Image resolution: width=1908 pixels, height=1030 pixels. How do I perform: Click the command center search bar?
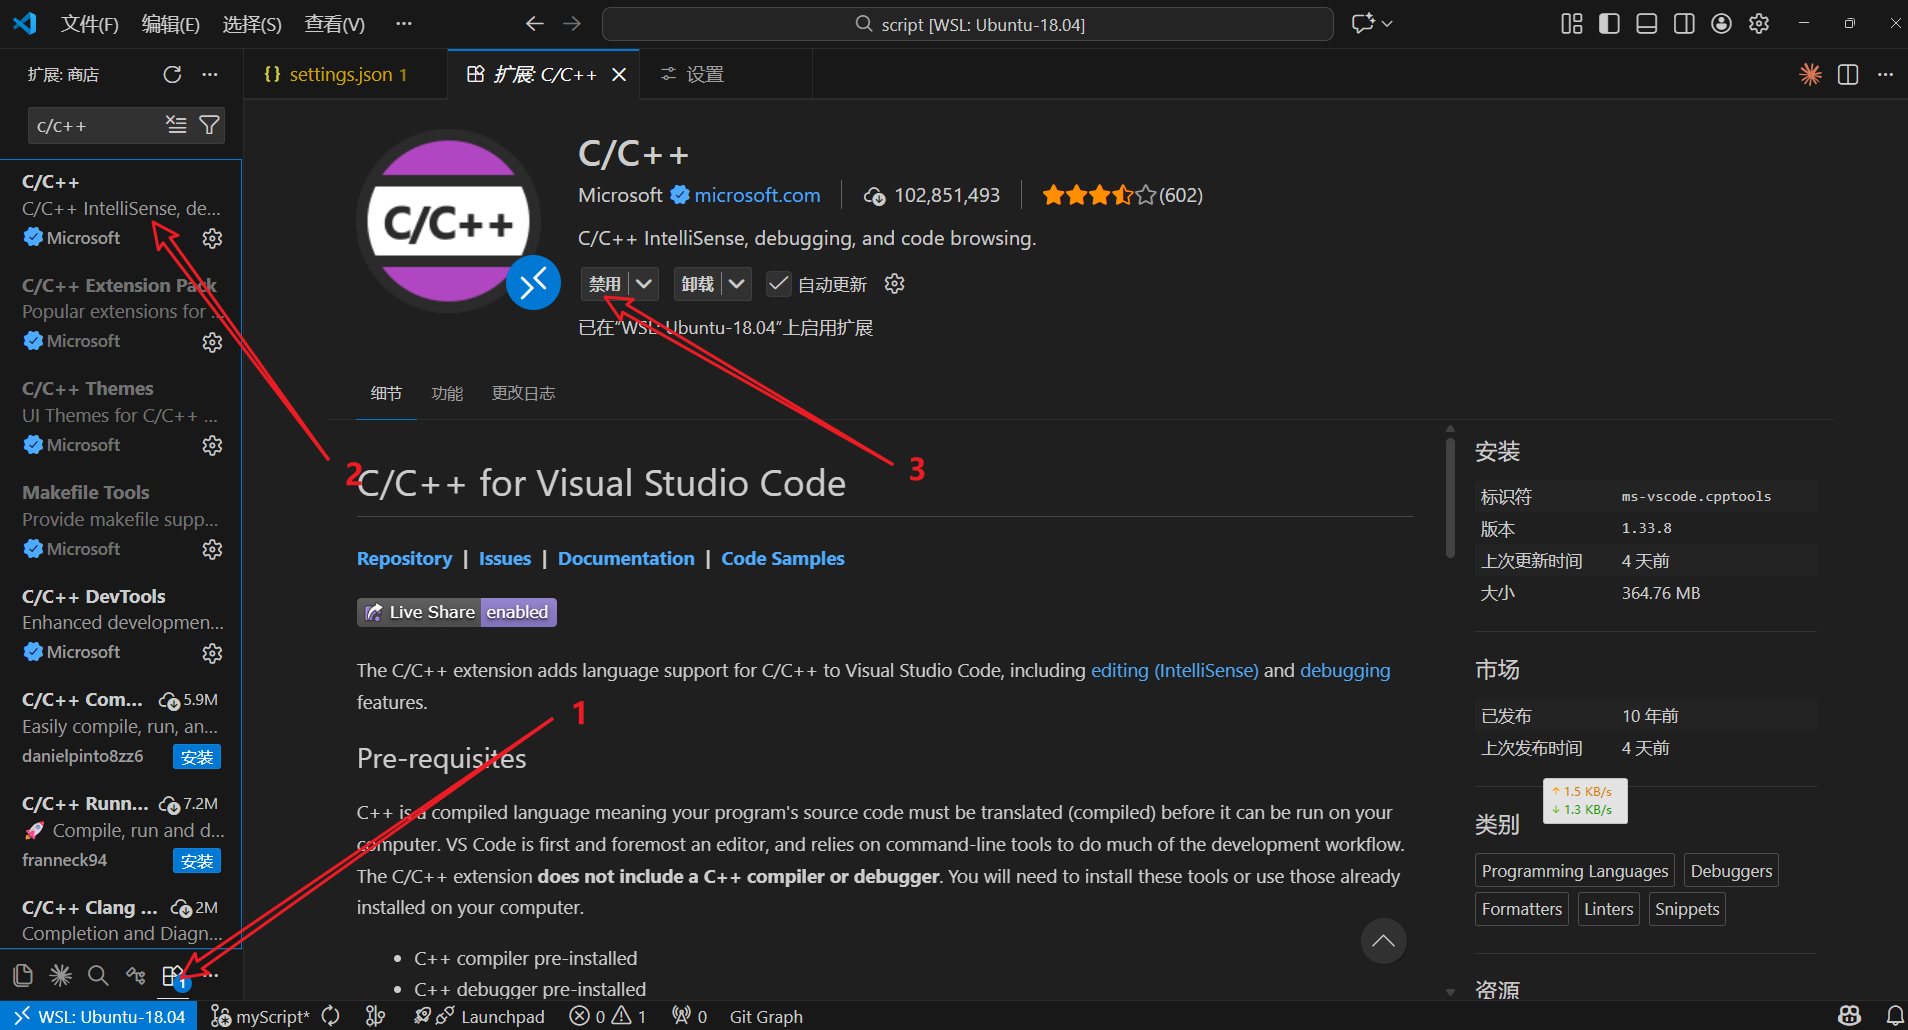(967, 24)
